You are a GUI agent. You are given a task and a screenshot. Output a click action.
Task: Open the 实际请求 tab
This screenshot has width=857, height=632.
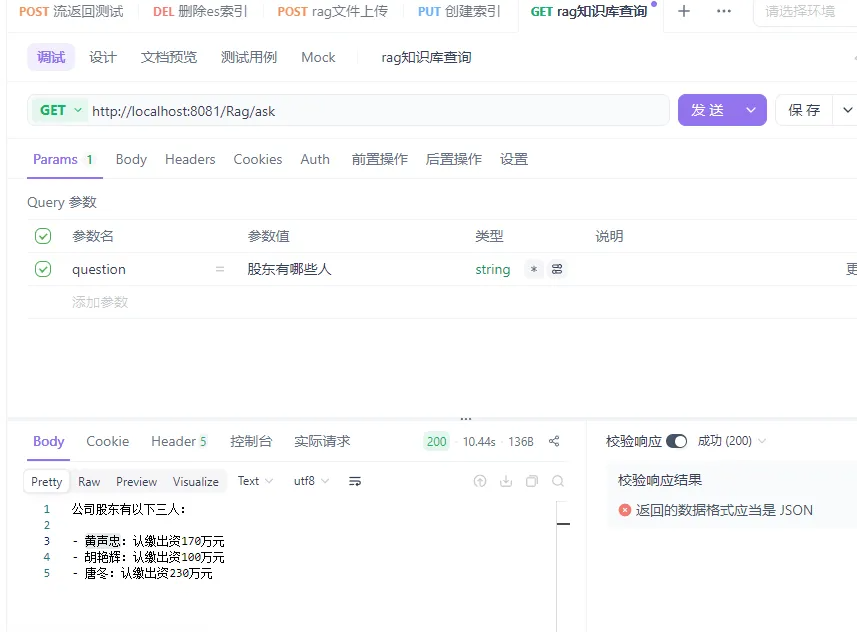point(322,441)
